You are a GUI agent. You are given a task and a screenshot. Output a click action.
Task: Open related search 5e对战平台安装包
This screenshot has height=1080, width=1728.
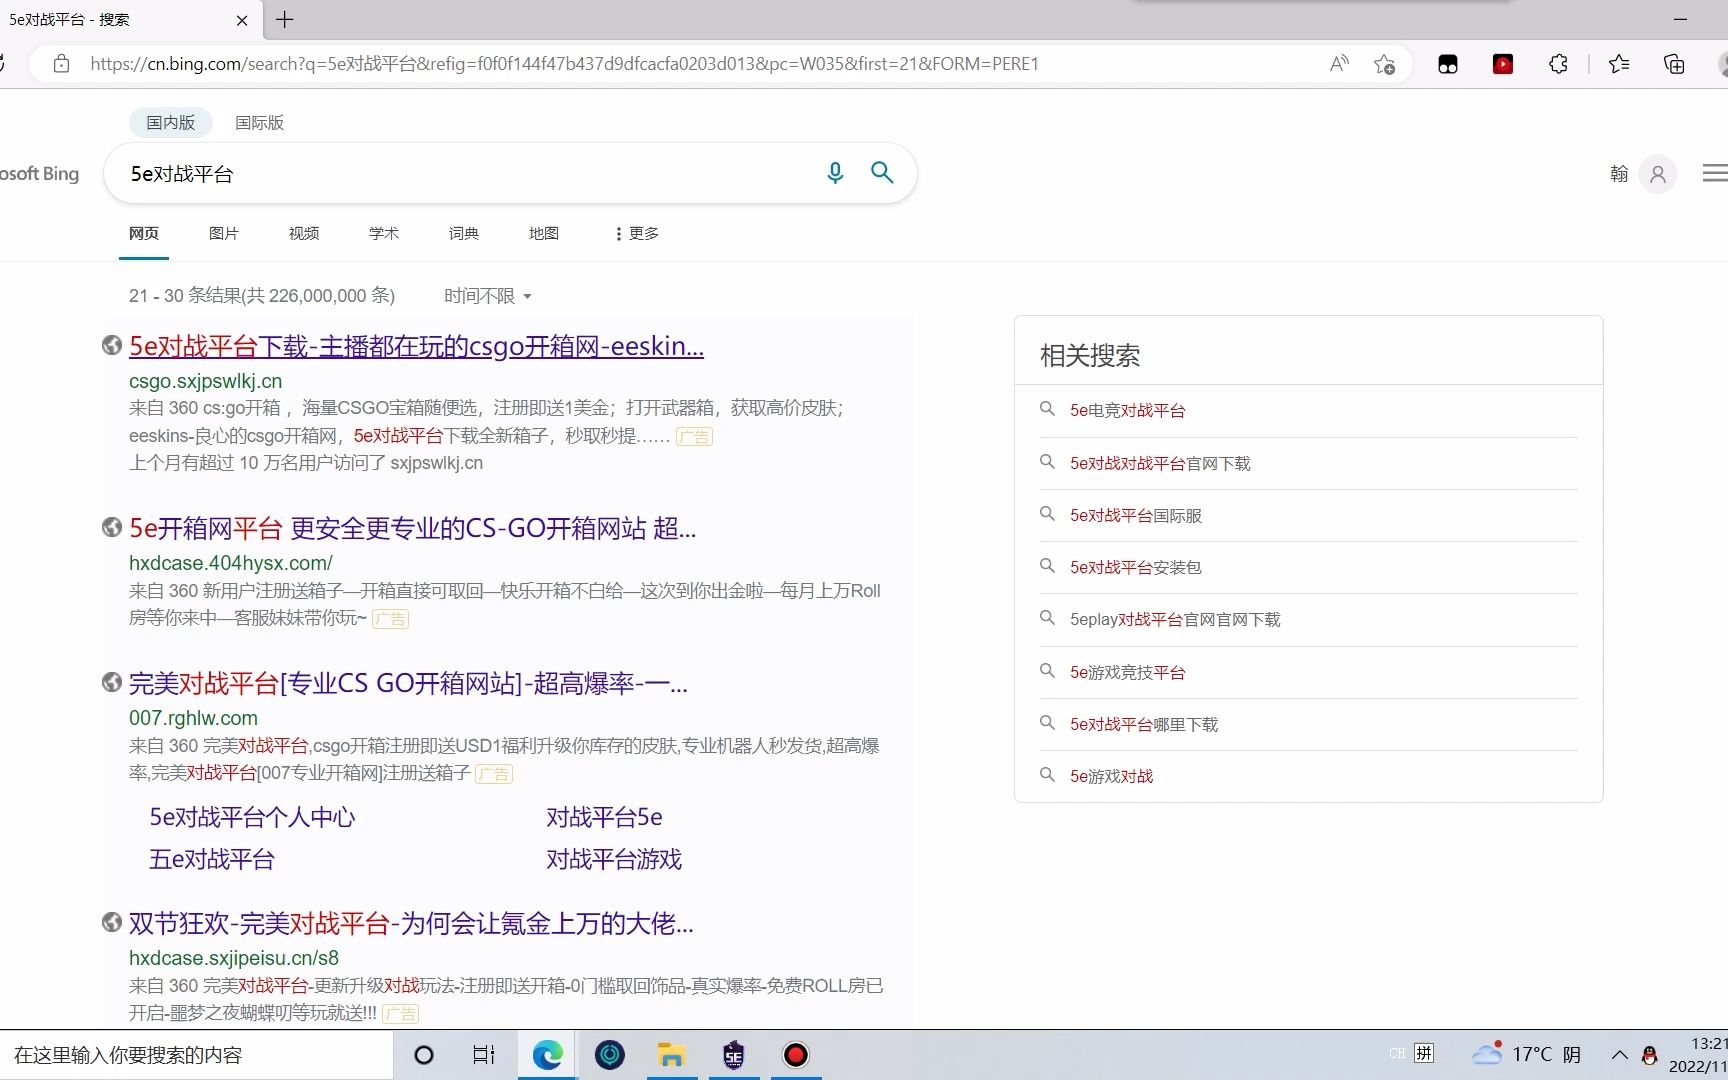[1136, 567]
